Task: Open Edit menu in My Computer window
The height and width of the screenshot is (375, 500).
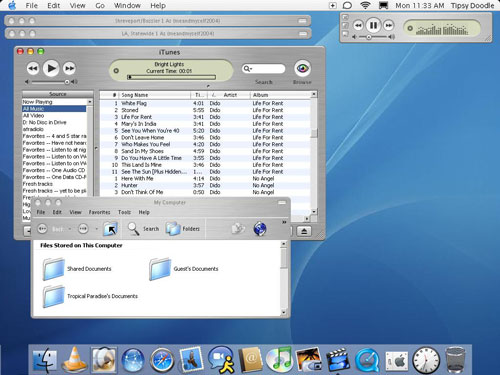Action: [x=57, y=212]
